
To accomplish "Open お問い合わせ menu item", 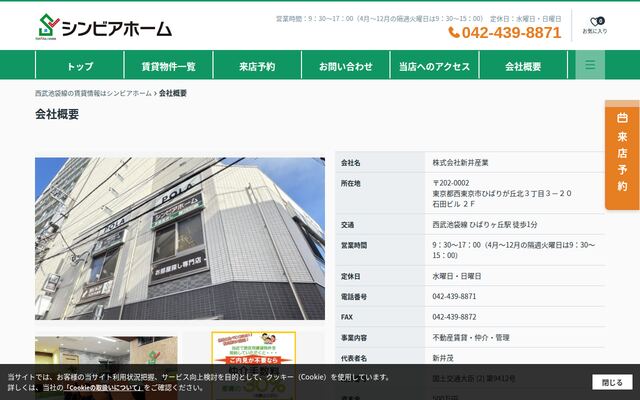I will pos(346,66).
